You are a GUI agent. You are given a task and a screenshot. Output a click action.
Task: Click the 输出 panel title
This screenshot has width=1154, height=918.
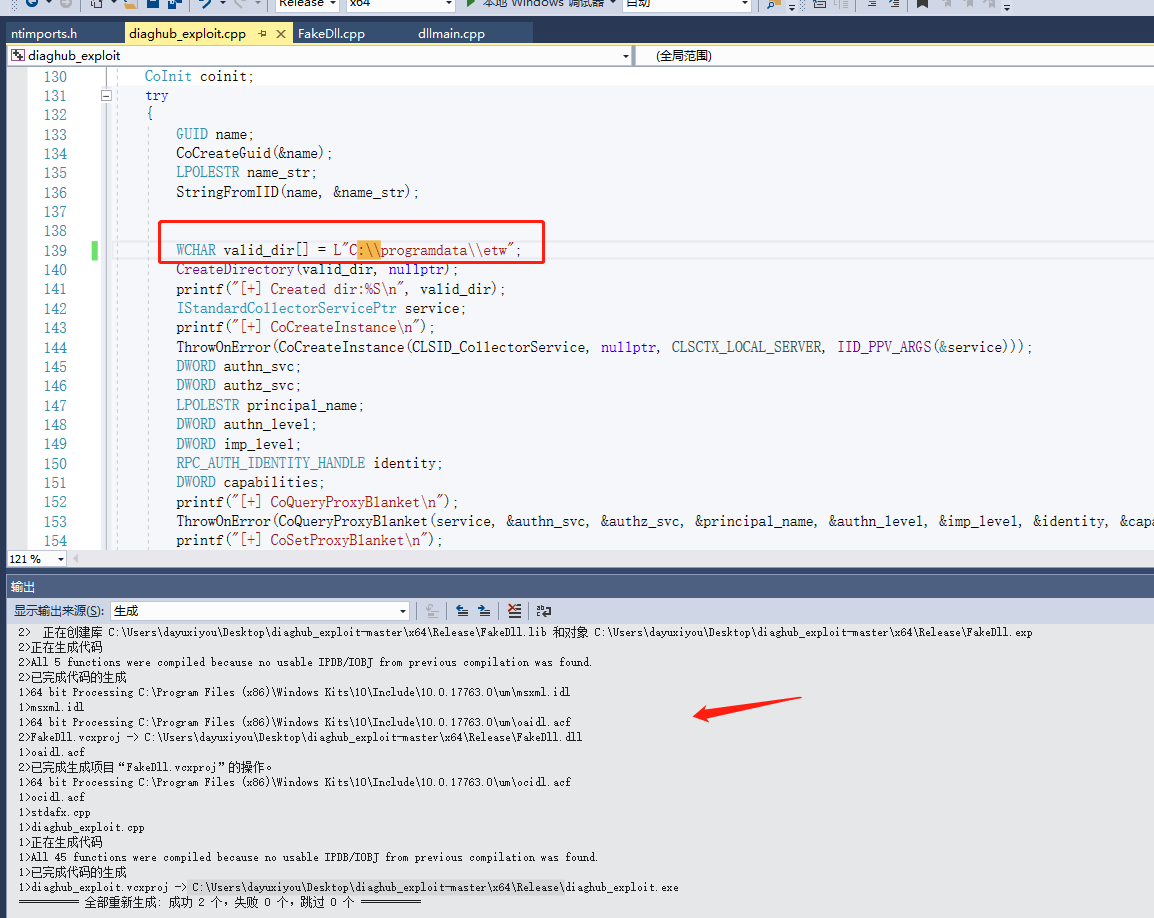(x=23, y=587)
